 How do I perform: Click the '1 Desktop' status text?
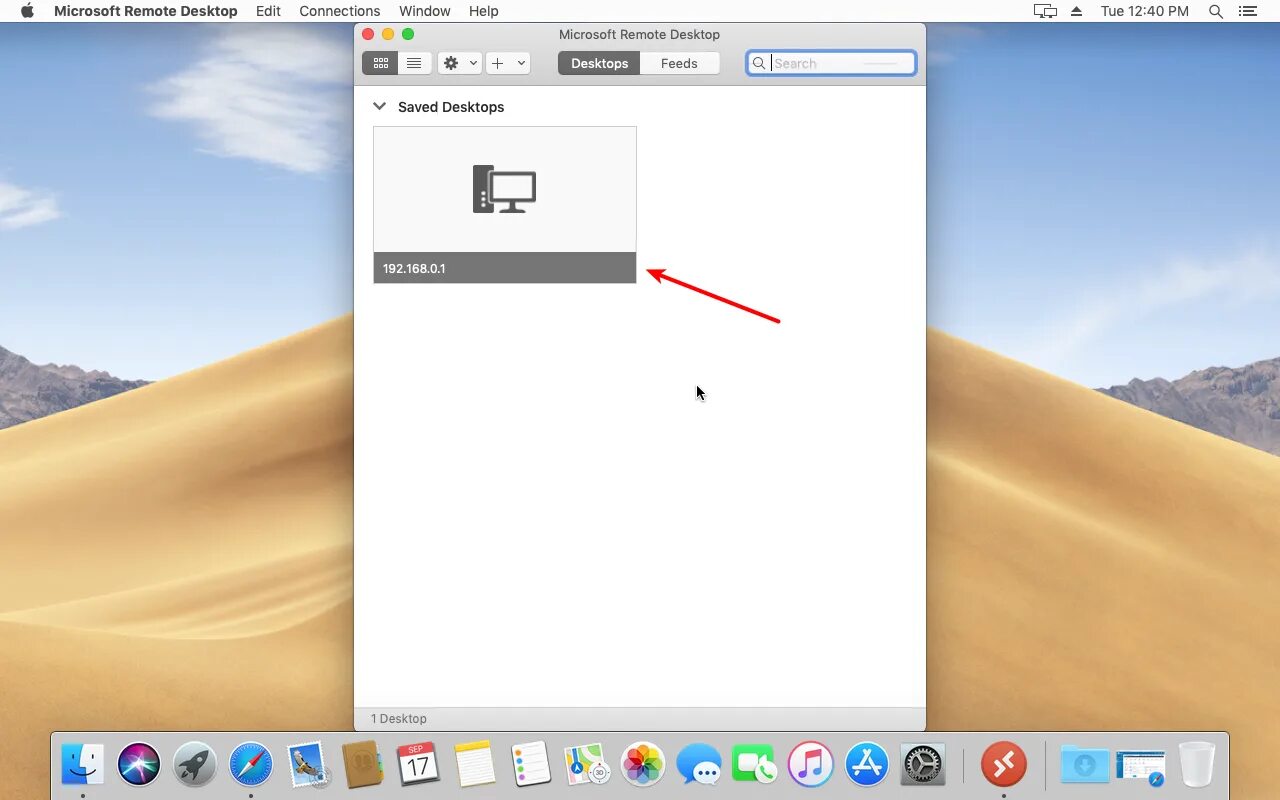click(399, 718)
